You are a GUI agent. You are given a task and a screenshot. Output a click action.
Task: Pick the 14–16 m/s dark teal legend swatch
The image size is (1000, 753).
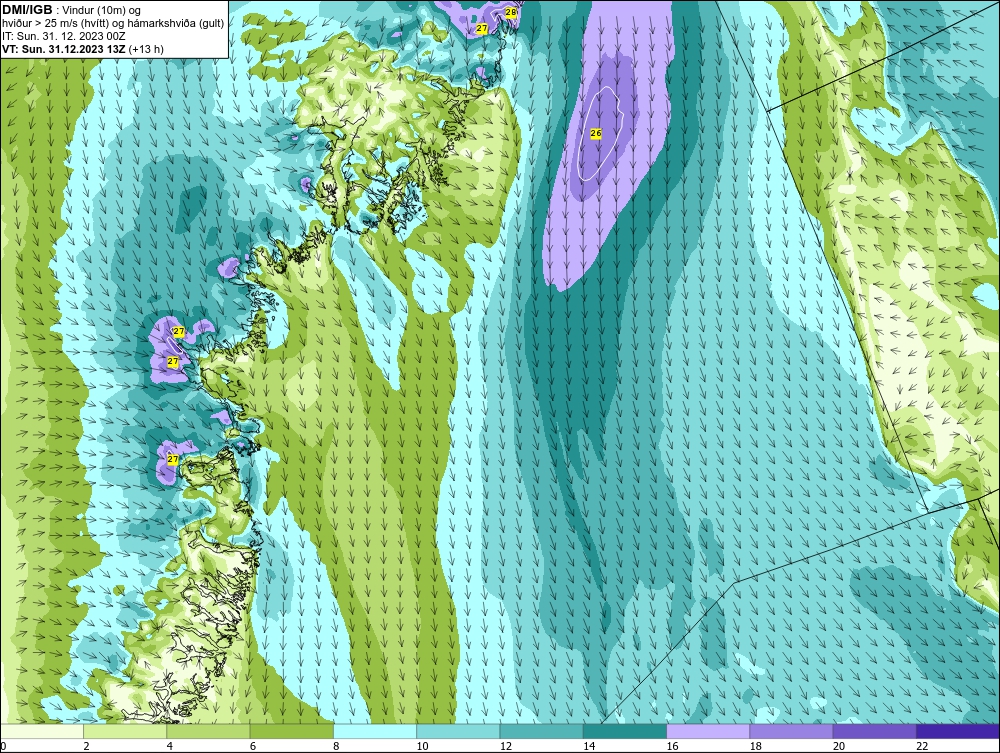(x=624, y=731)
